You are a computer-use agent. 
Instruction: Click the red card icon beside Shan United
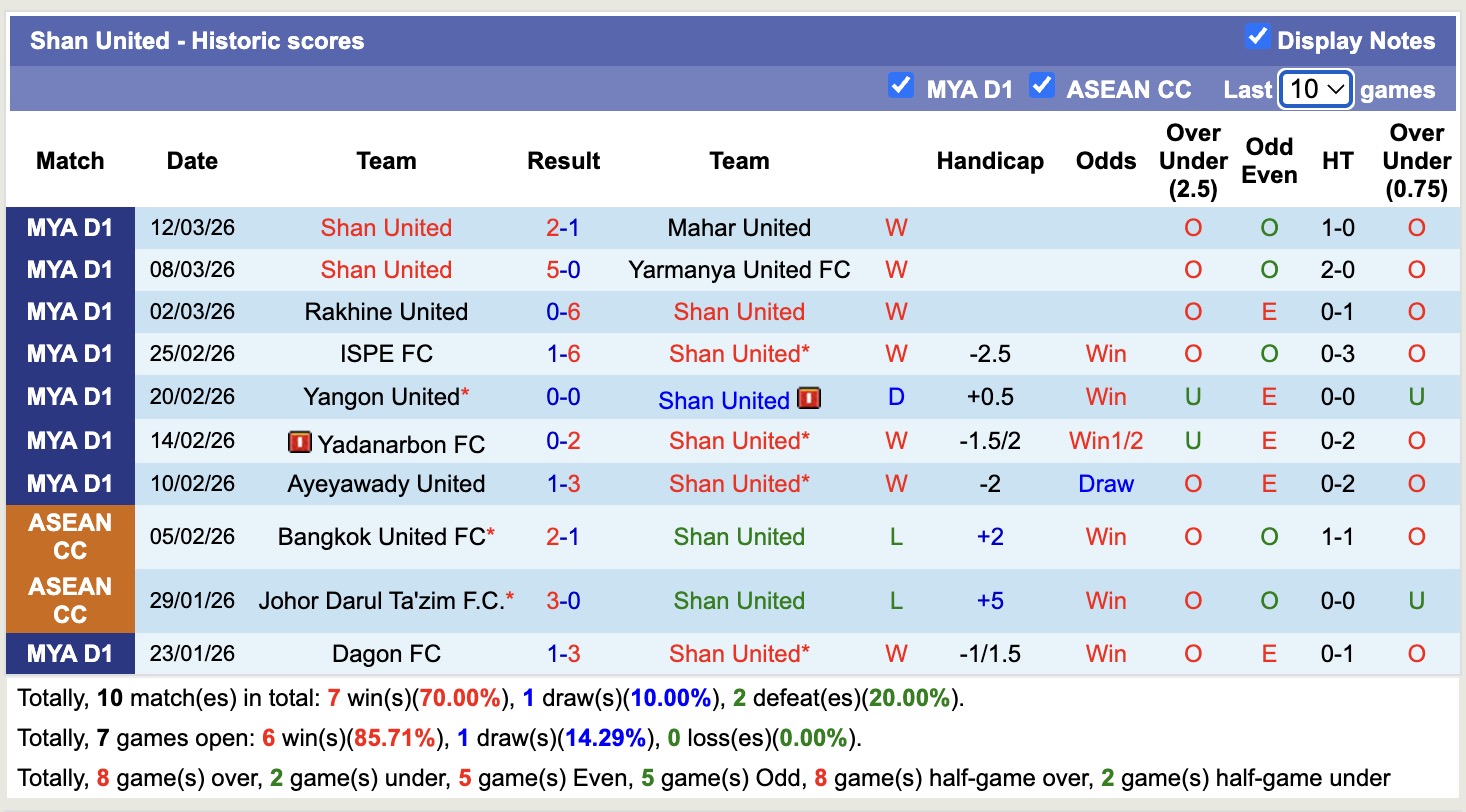810,398
